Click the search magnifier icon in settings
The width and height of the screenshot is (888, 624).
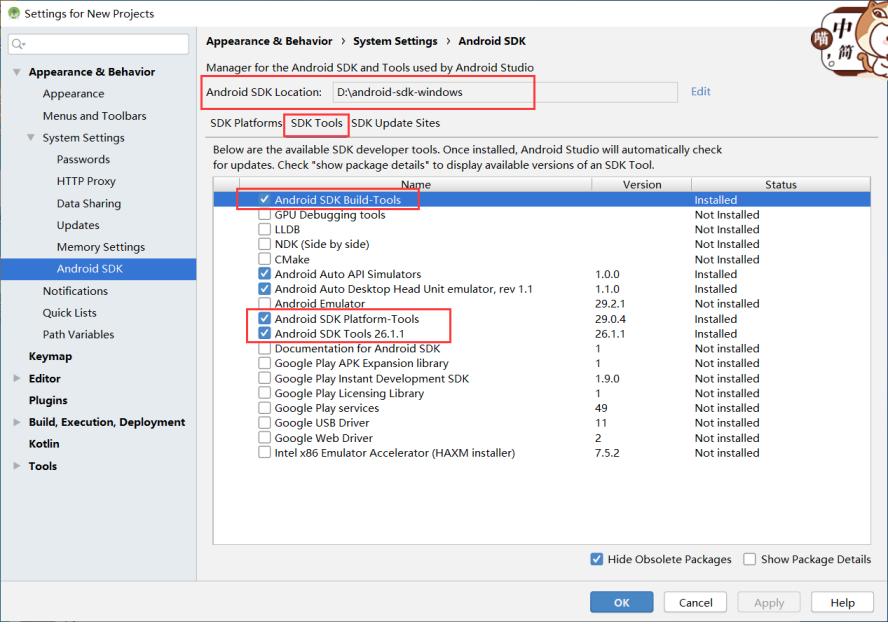coord(18,44)
